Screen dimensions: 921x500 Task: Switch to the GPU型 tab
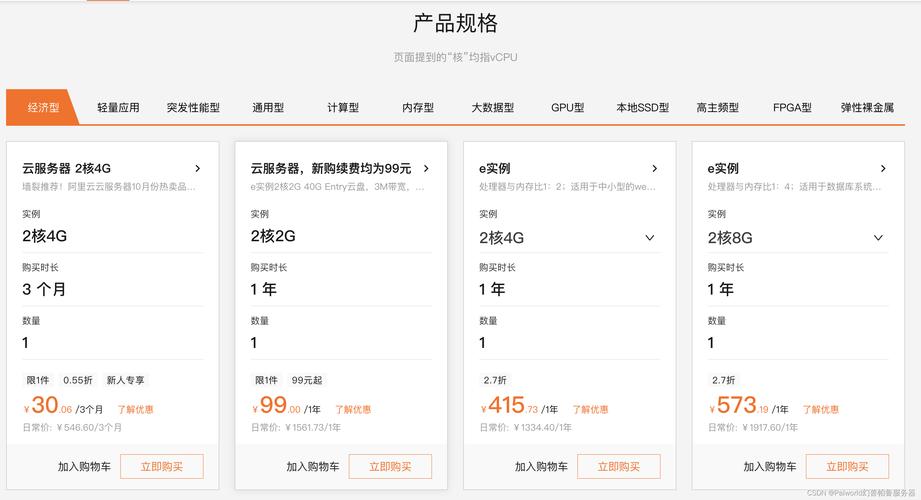[567, 108]
